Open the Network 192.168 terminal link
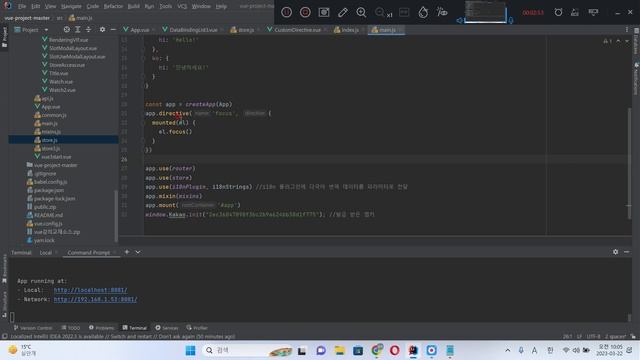The height and width of the screenshot is (360, 640). pyautogui.click(x=95, y=299)
